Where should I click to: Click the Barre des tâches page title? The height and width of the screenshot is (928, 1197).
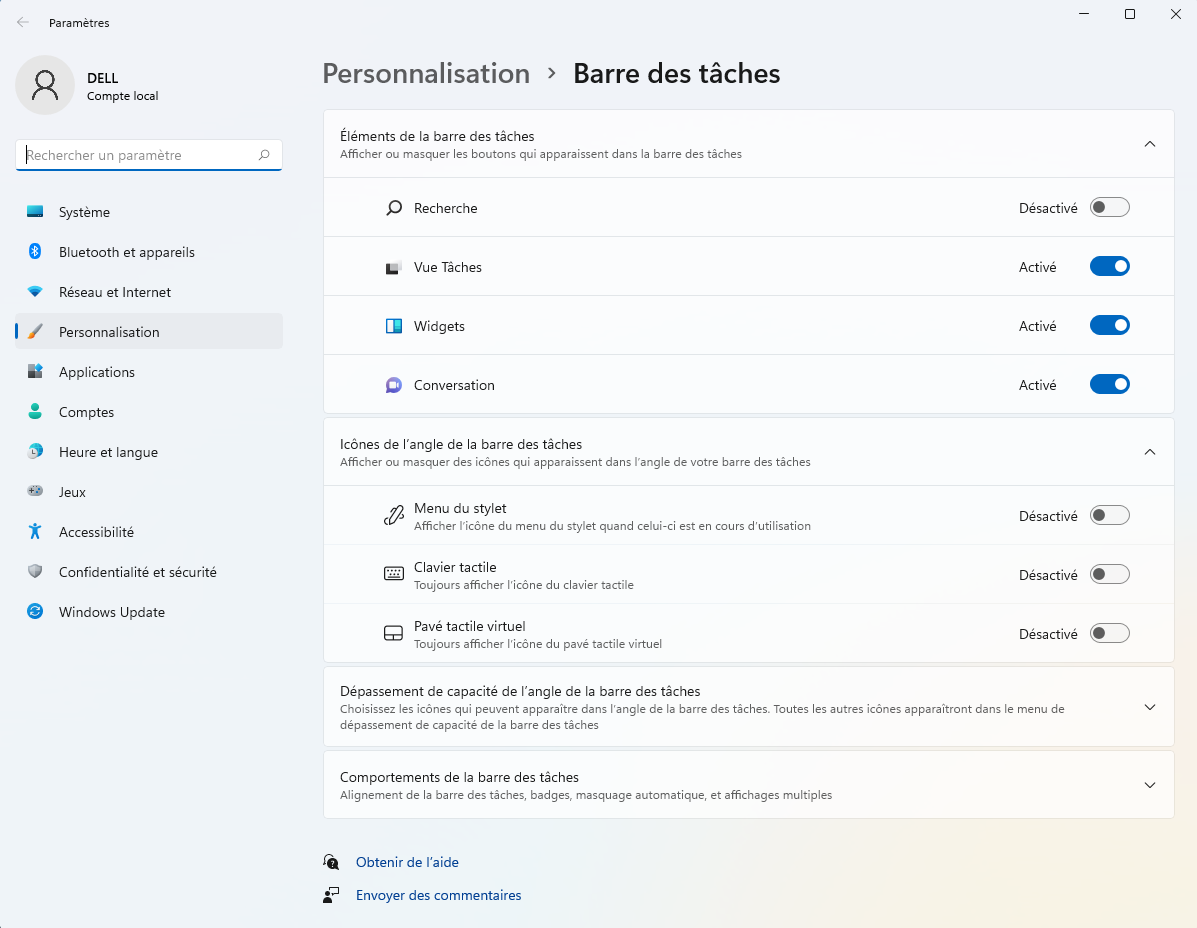tap(676, 73)
